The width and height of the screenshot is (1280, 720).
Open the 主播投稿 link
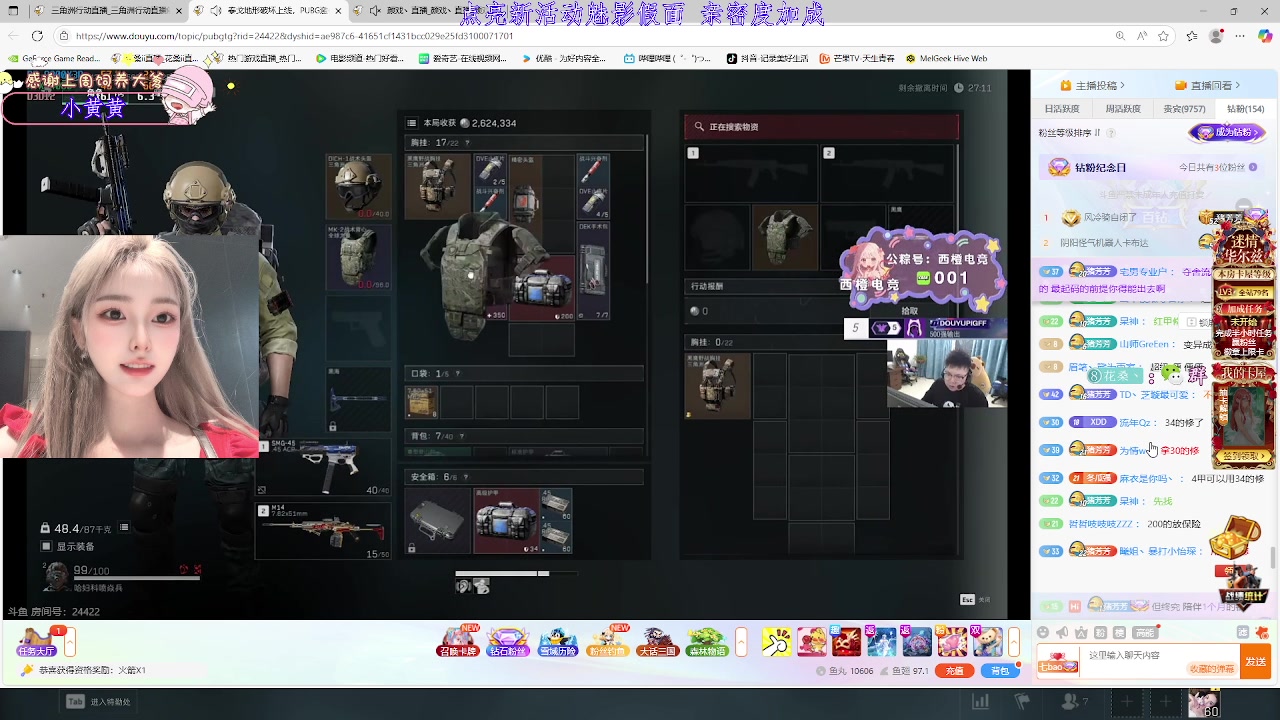1093,85
